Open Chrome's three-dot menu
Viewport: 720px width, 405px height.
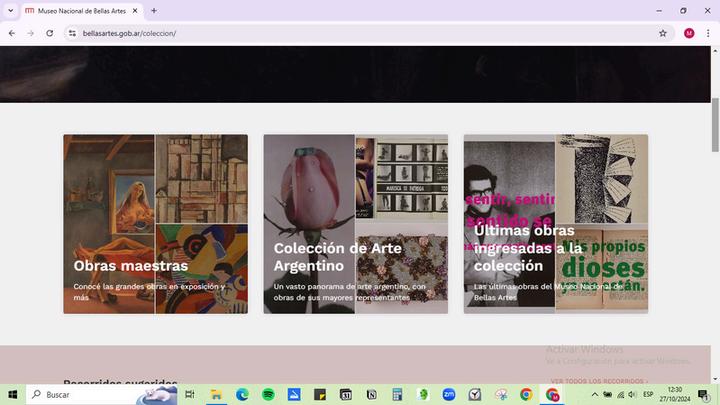coord(708,33)
